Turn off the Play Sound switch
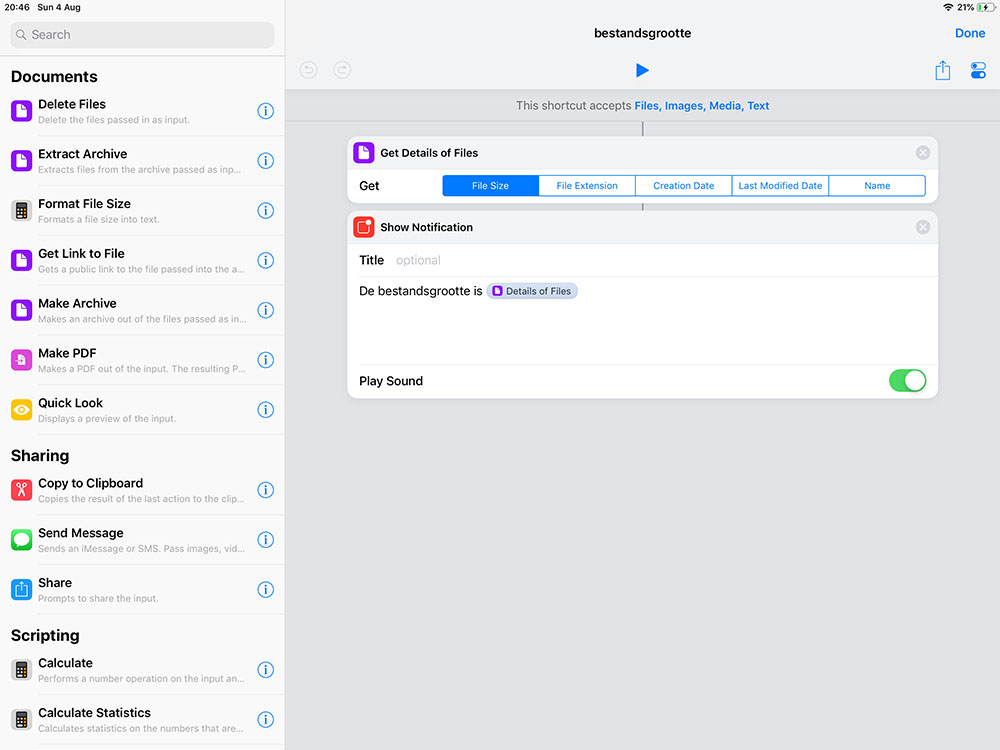Screen dimensions: 1000x750 [907, 381]
